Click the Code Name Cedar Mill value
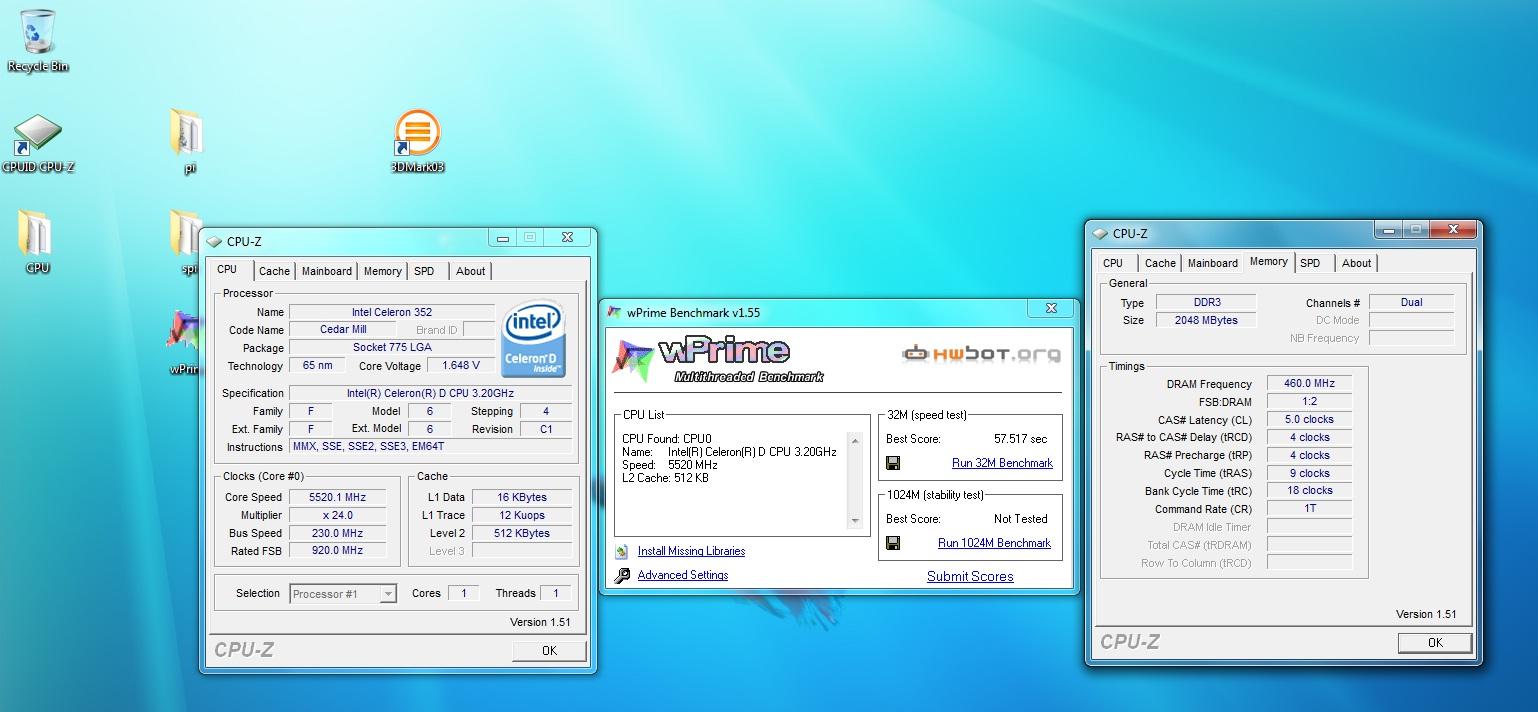Screen dimensions: 1538x712 tap(343, 330)
